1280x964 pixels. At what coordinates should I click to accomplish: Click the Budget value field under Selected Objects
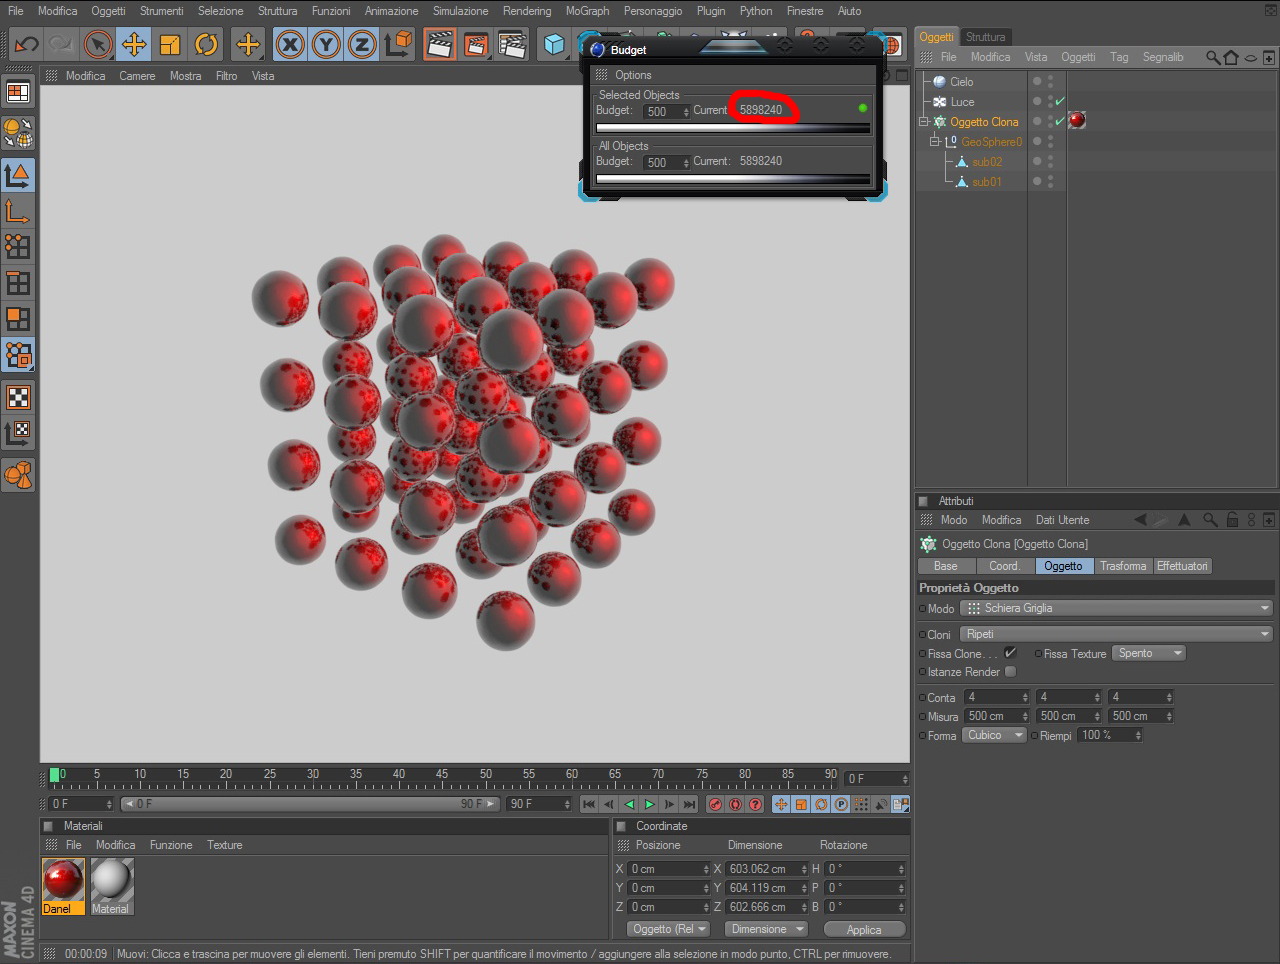coord(666,111)
